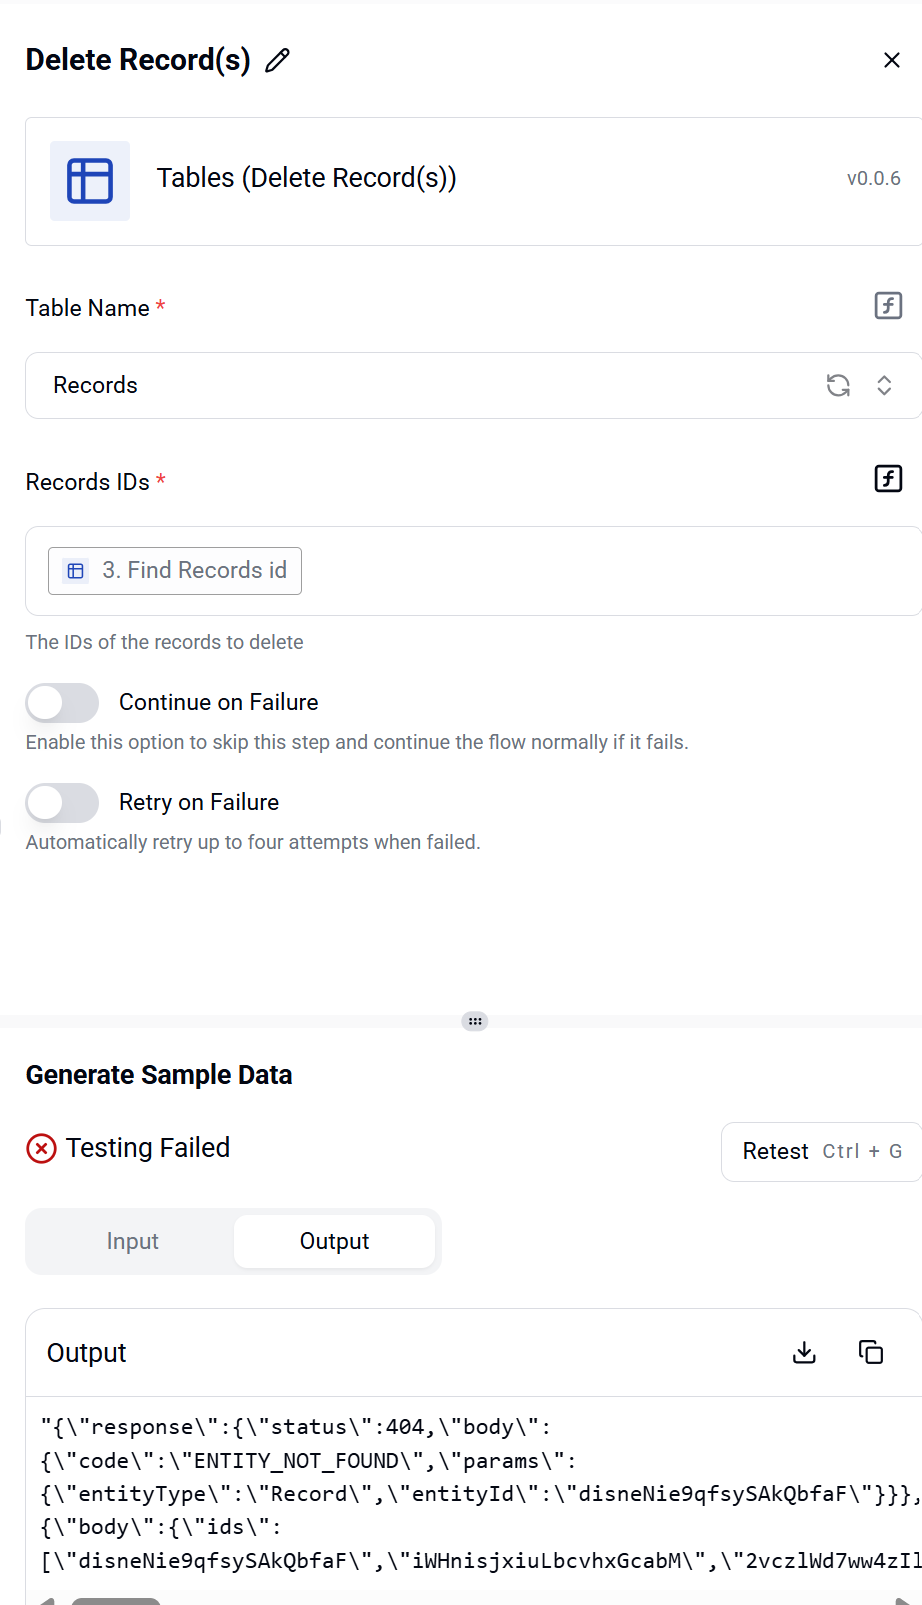Click the Tables piece icon
Screen dimensions: 922x1605
(90, 181)
